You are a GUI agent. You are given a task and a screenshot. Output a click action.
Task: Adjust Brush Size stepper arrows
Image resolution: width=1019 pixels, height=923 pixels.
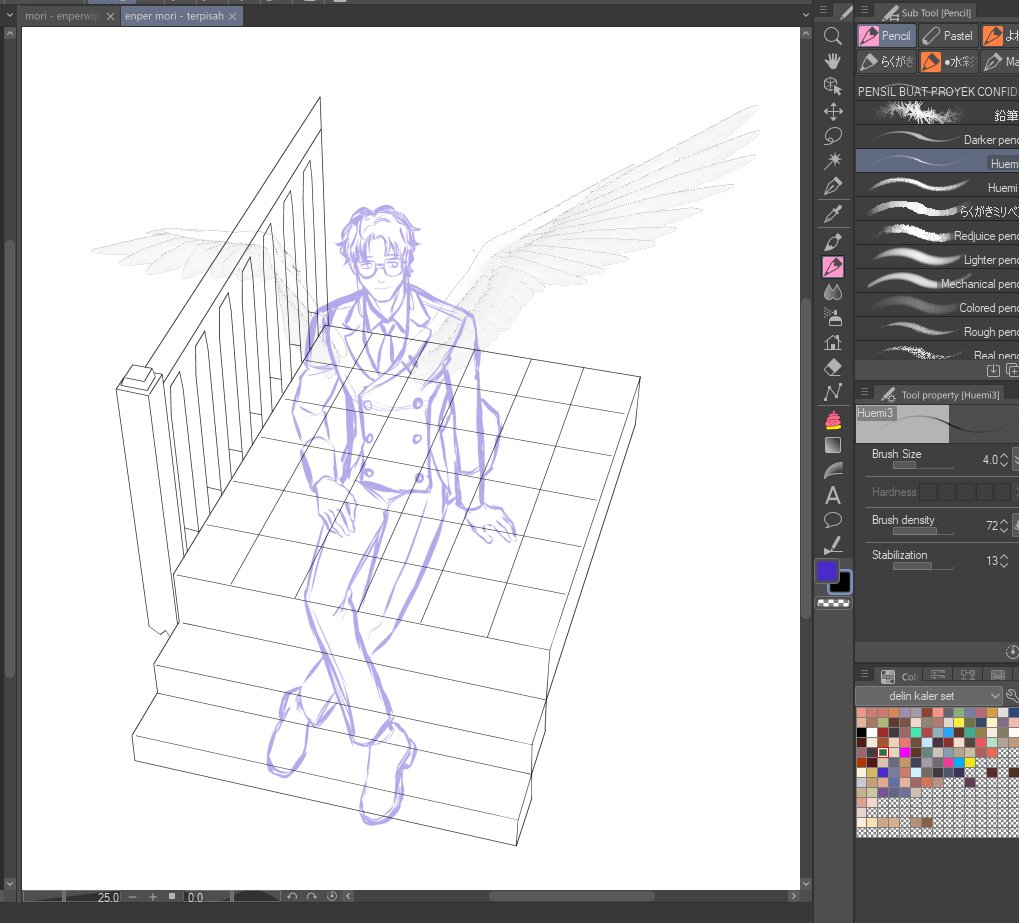1004,460
